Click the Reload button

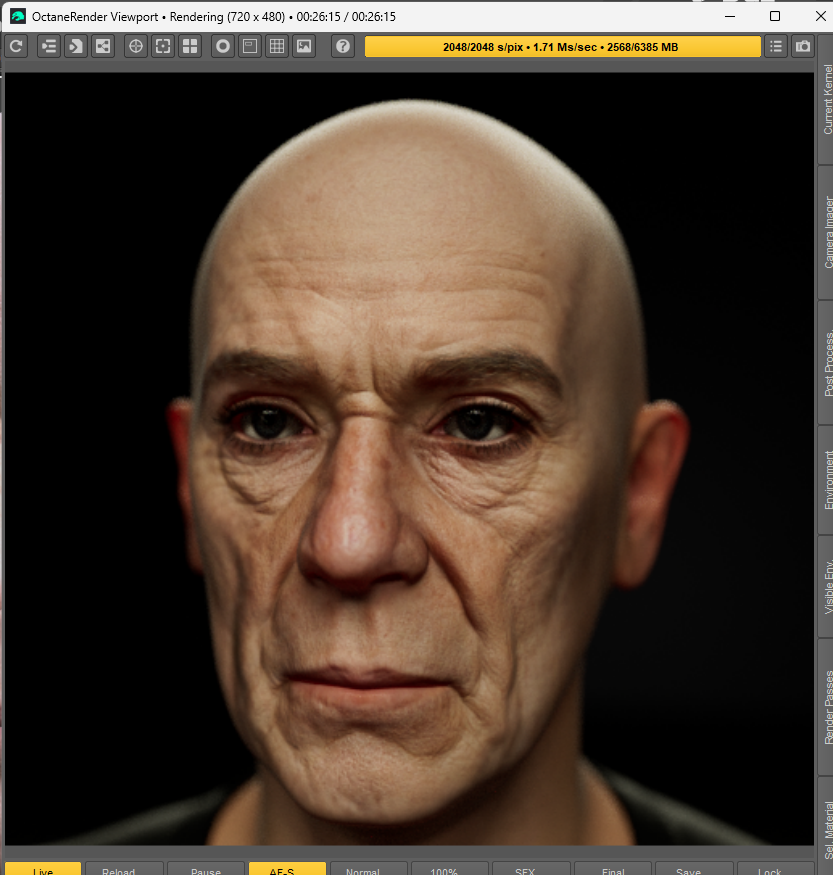click(x=124, y=869)
